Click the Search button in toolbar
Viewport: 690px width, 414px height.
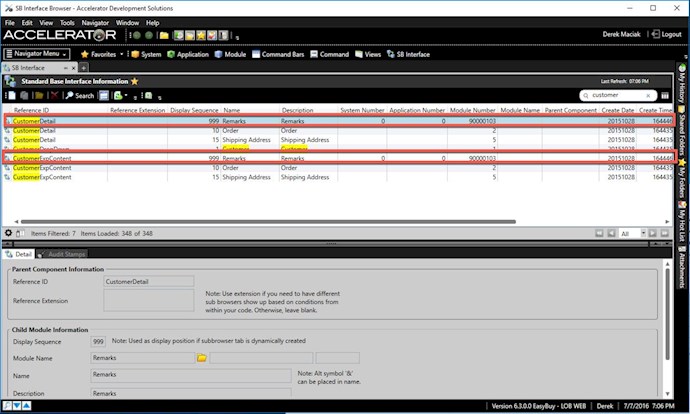pos(80,95)
